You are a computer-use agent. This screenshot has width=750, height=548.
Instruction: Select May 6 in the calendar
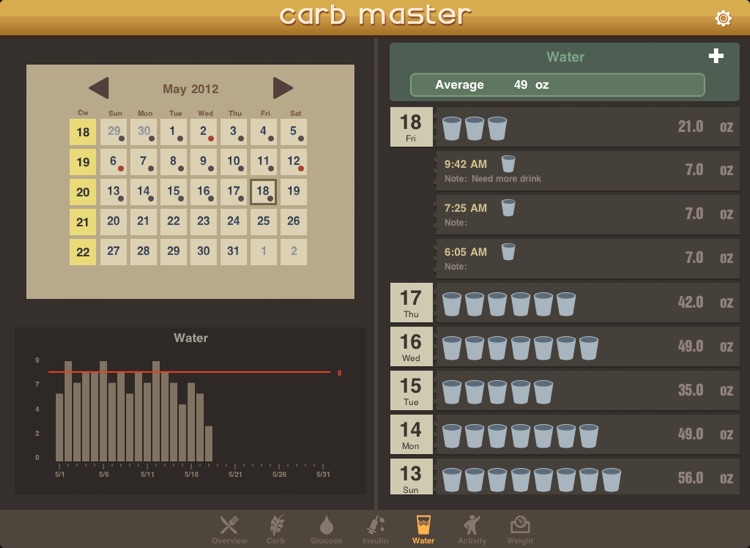click(113, 162)
